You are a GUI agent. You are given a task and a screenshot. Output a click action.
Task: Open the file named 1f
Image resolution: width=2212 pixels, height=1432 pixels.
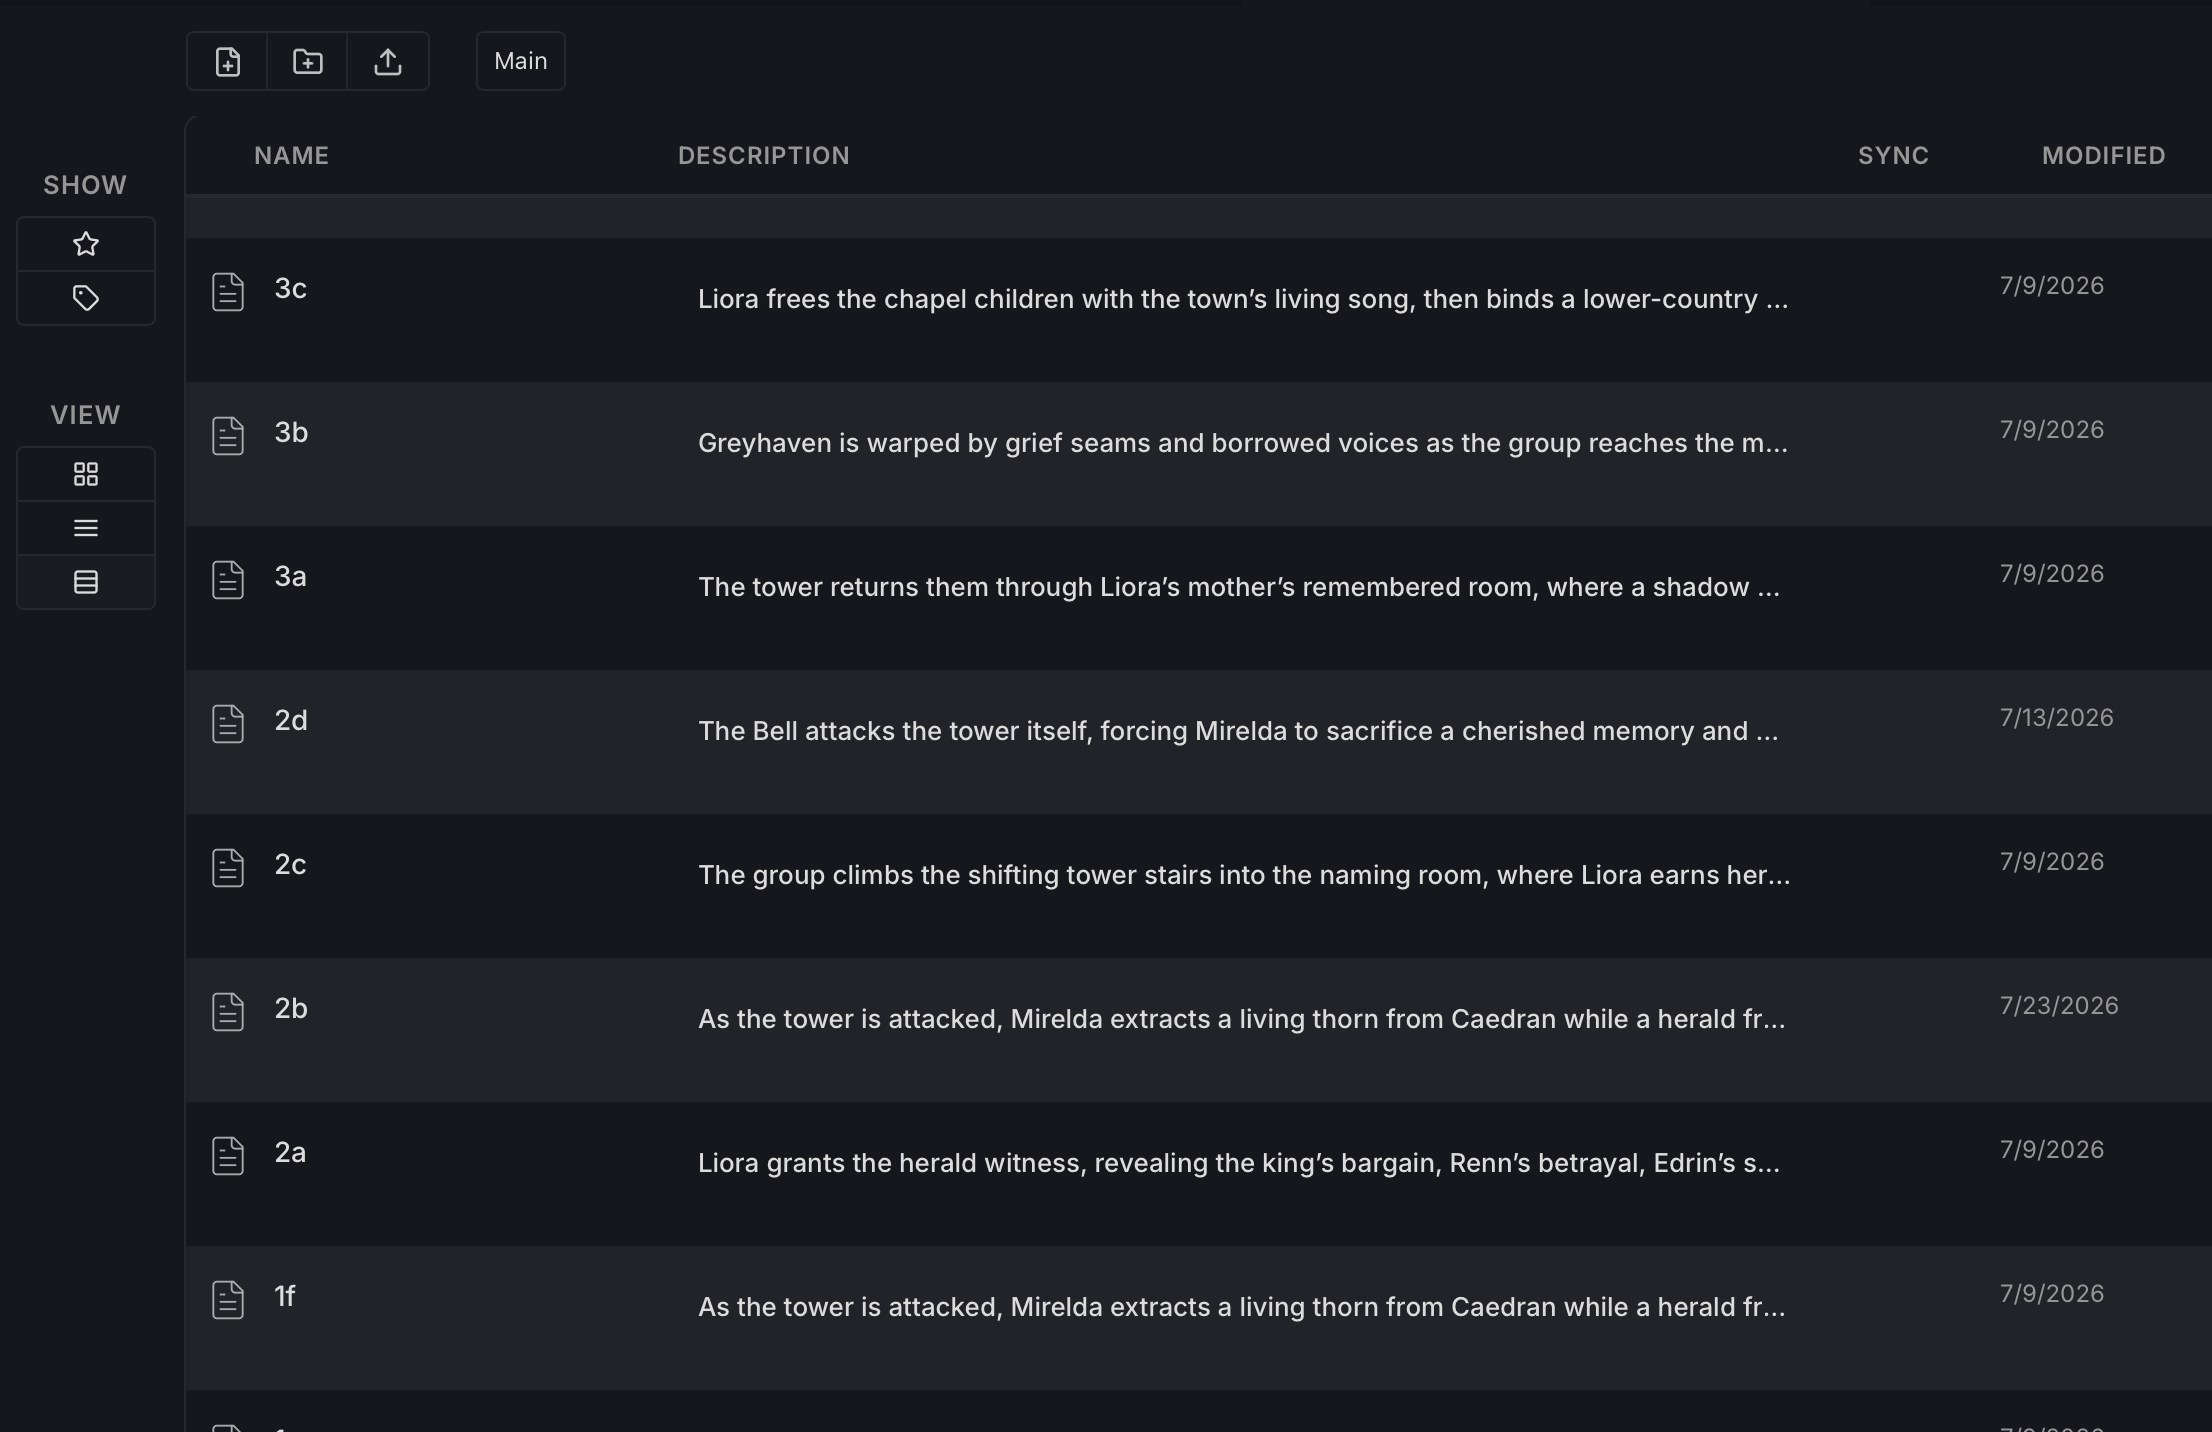click(x=285, y=1297)
